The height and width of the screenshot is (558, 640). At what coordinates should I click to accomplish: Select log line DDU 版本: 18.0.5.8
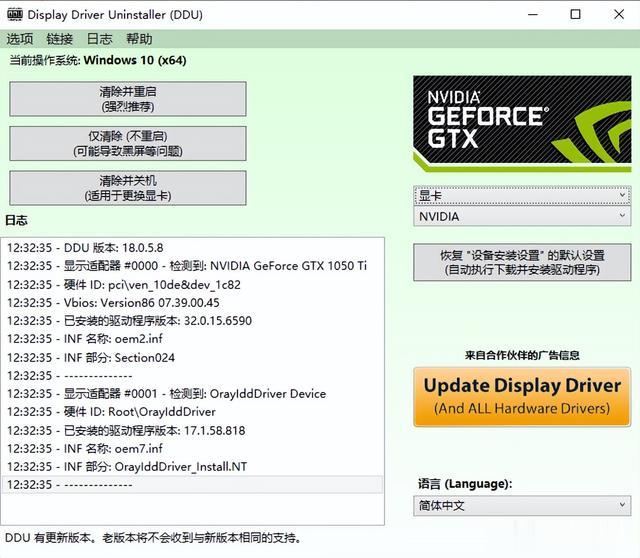point(192,248)
